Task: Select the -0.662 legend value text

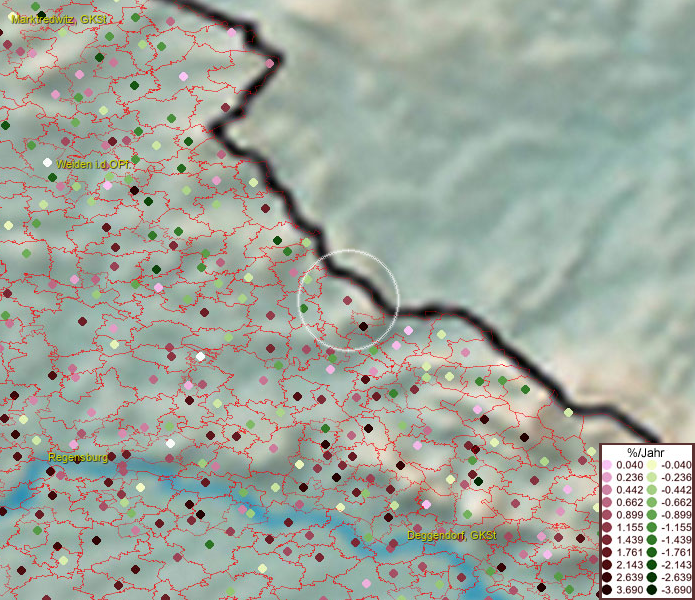Action: pyautogui.click(x=676, y=503)
